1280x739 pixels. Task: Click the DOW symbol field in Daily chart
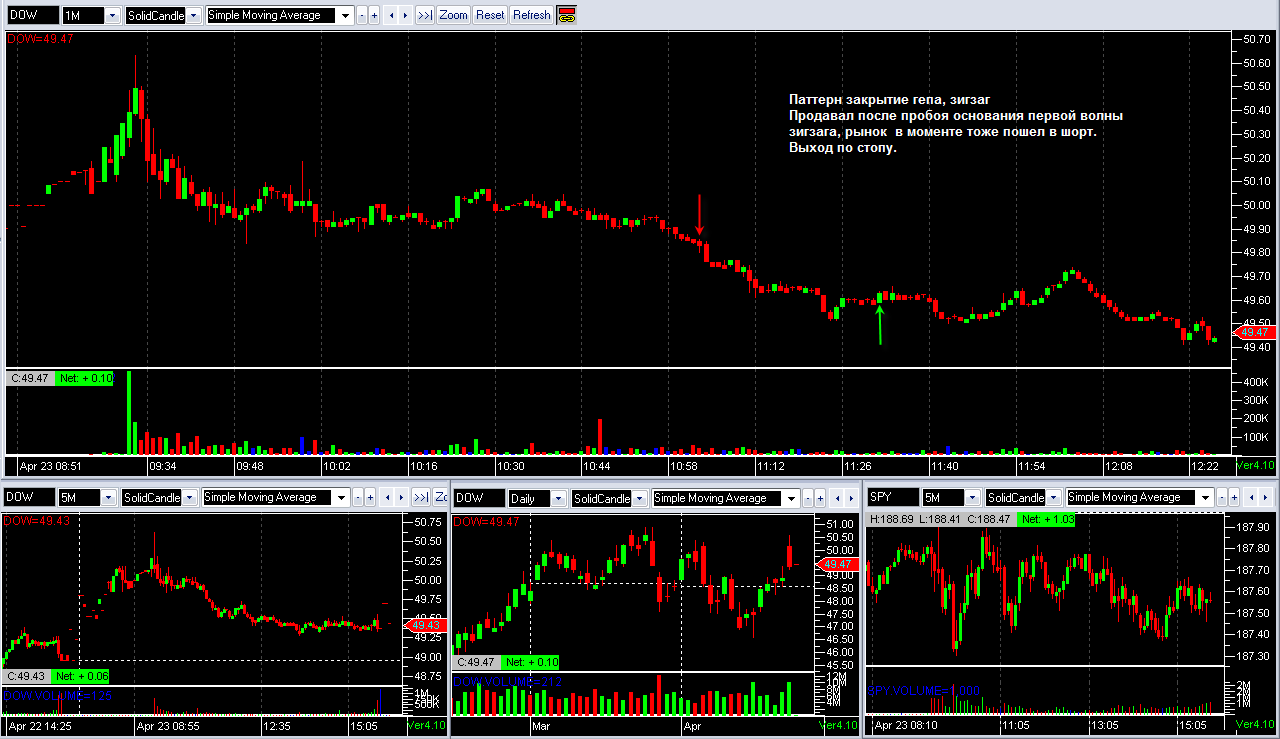[x=478, y=498]
